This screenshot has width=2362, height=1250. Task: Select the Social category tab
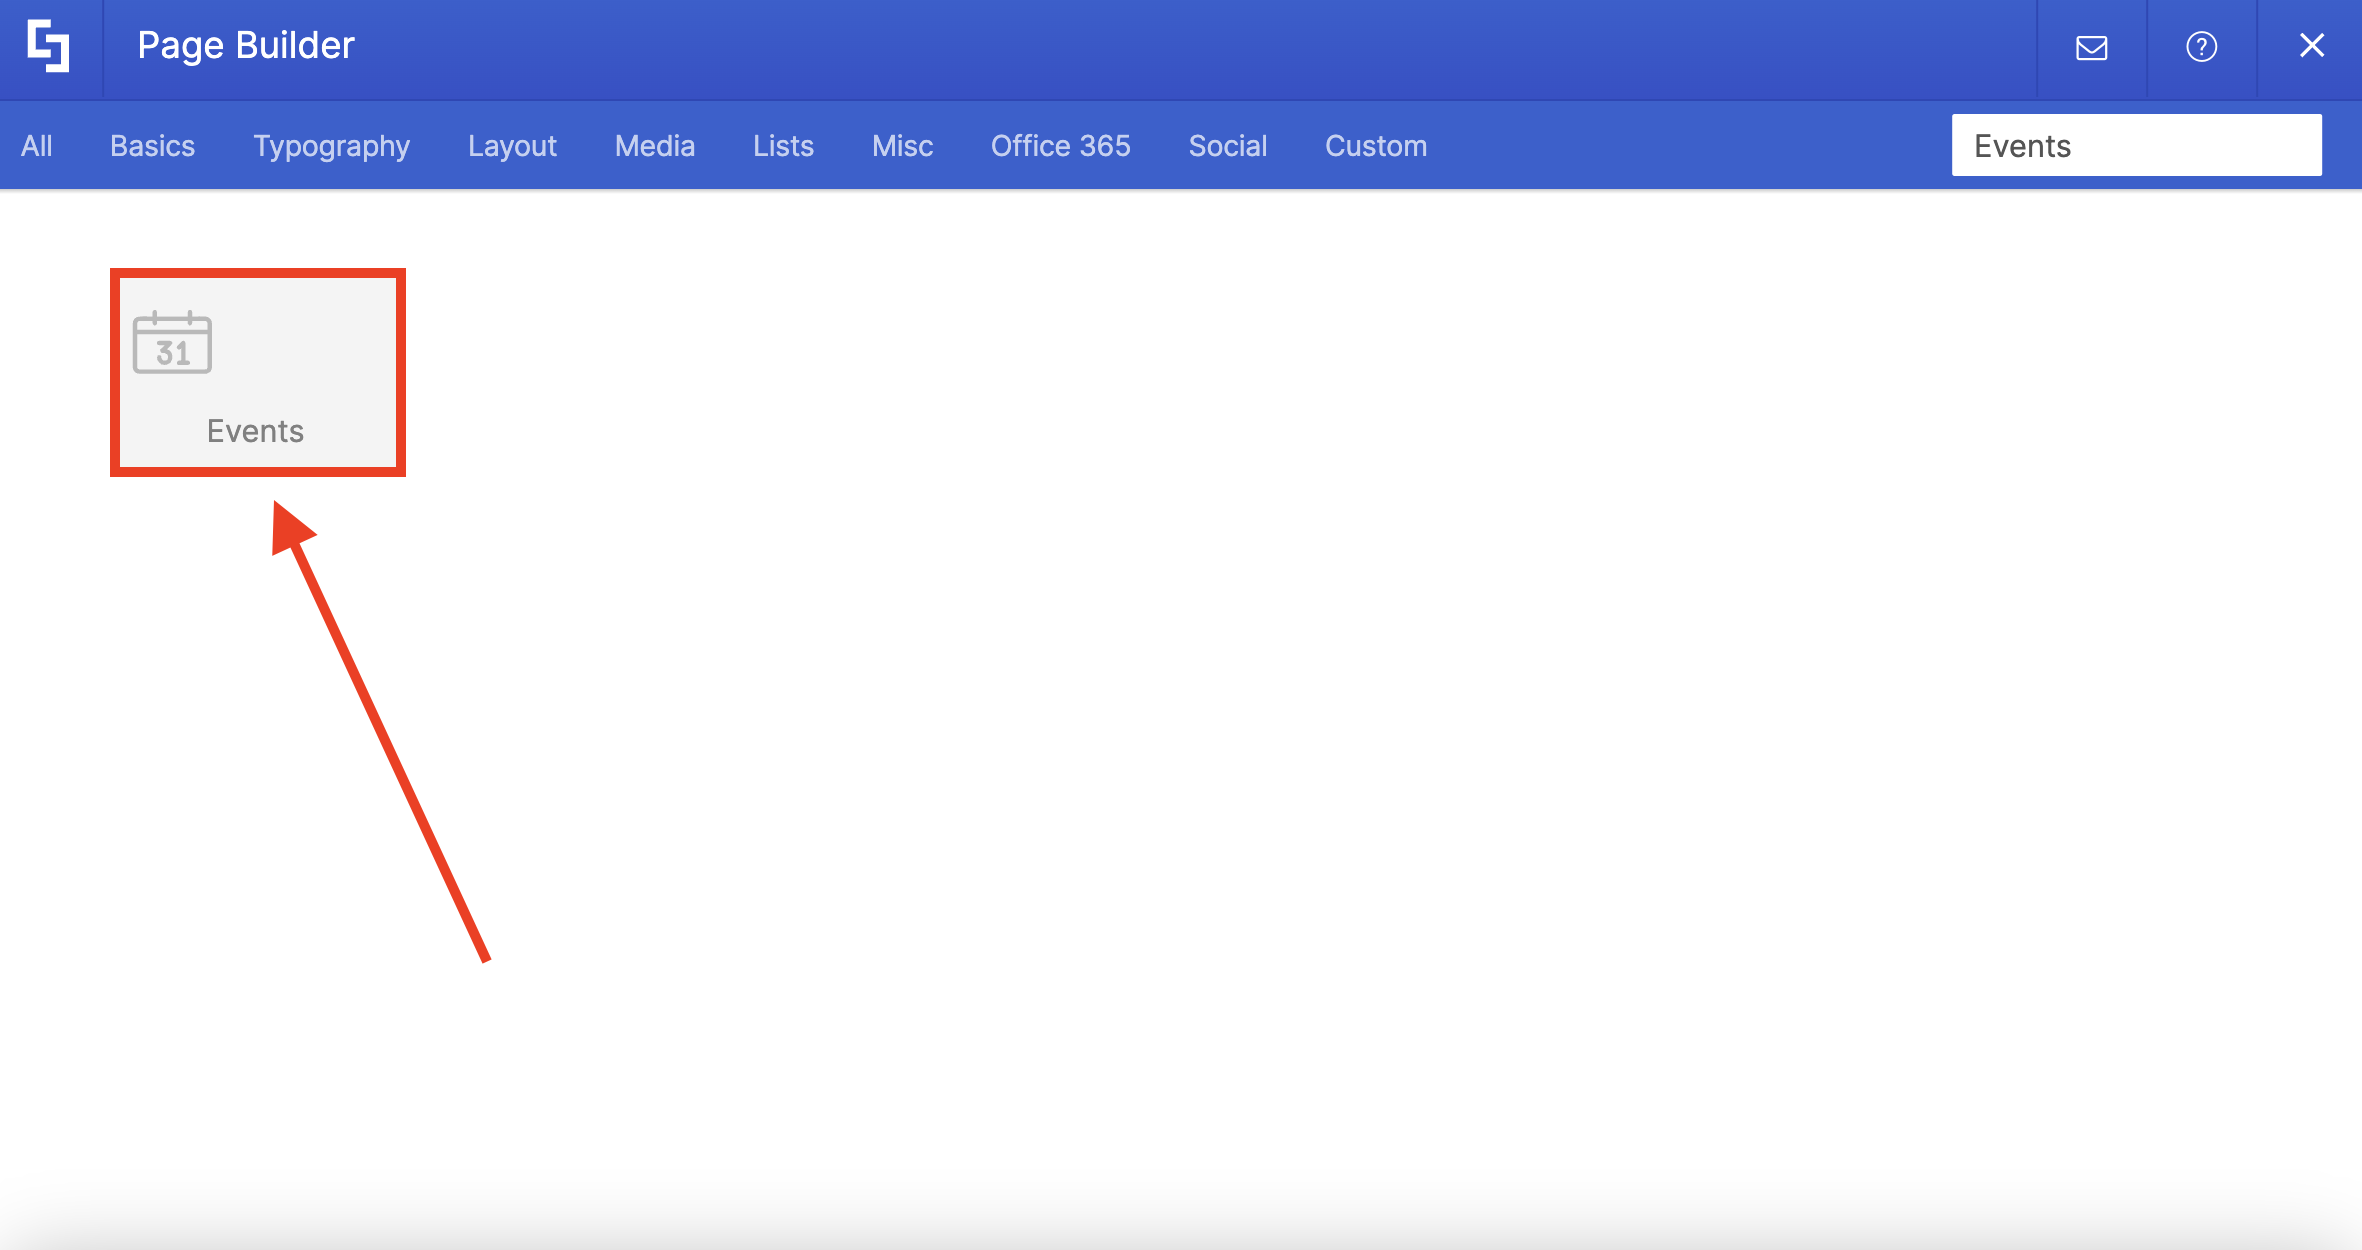[1227, 146]
